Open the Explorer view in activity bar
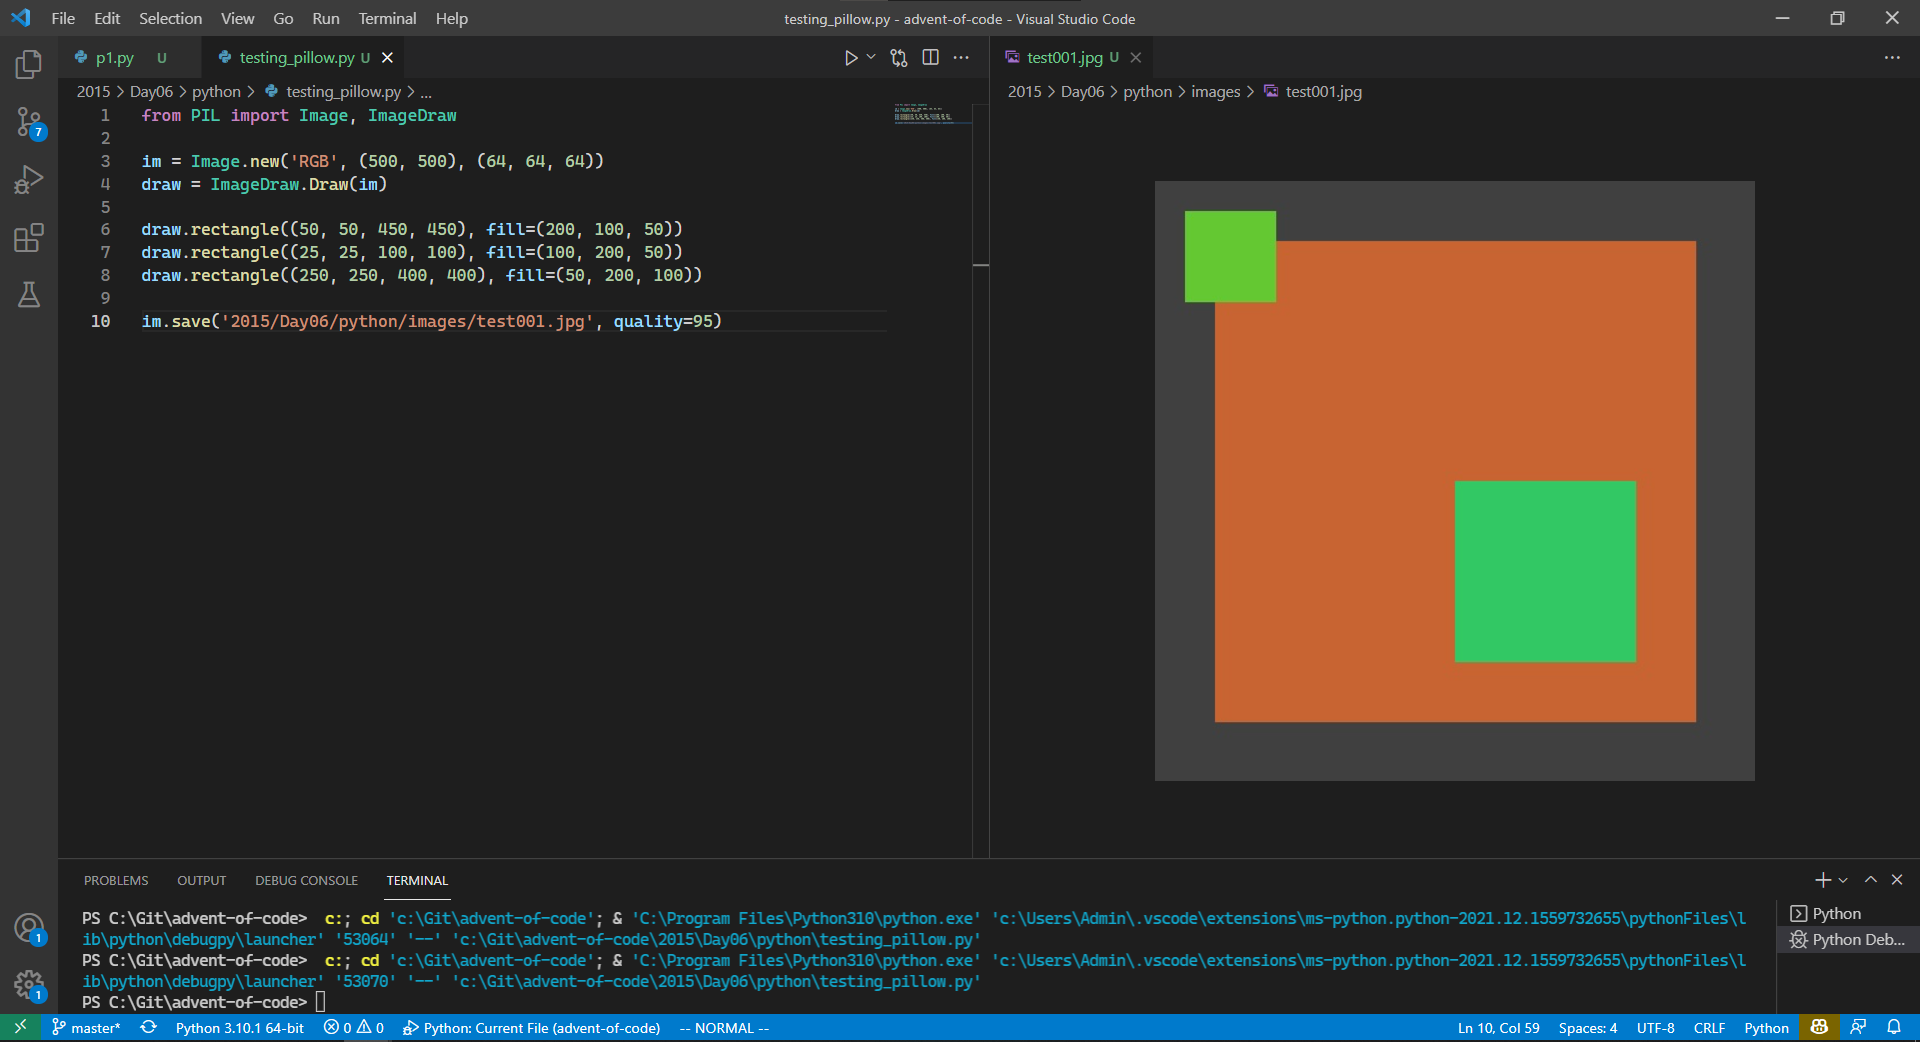Viewport: 1920px width, 1042px height. click(x=29, y=65)
